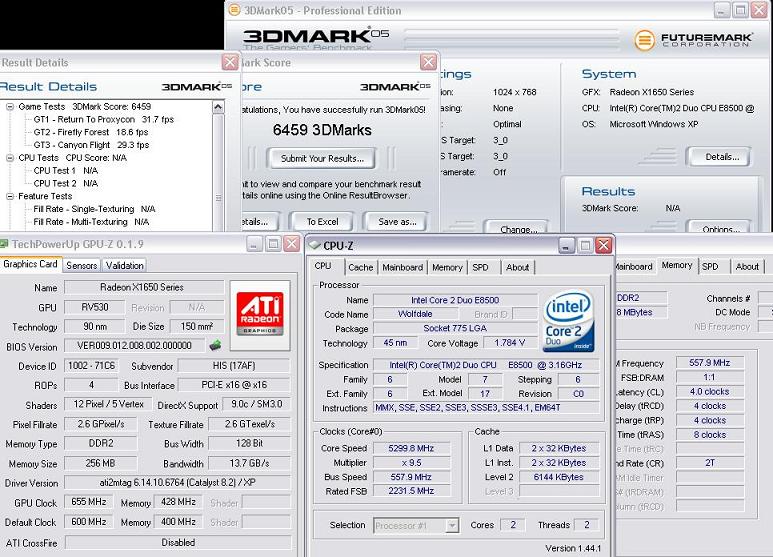Image resolution: width=773 pixels, height=557 pixels.
Task: Open the front CPU-Z About tab
Action: click(517, 267)
